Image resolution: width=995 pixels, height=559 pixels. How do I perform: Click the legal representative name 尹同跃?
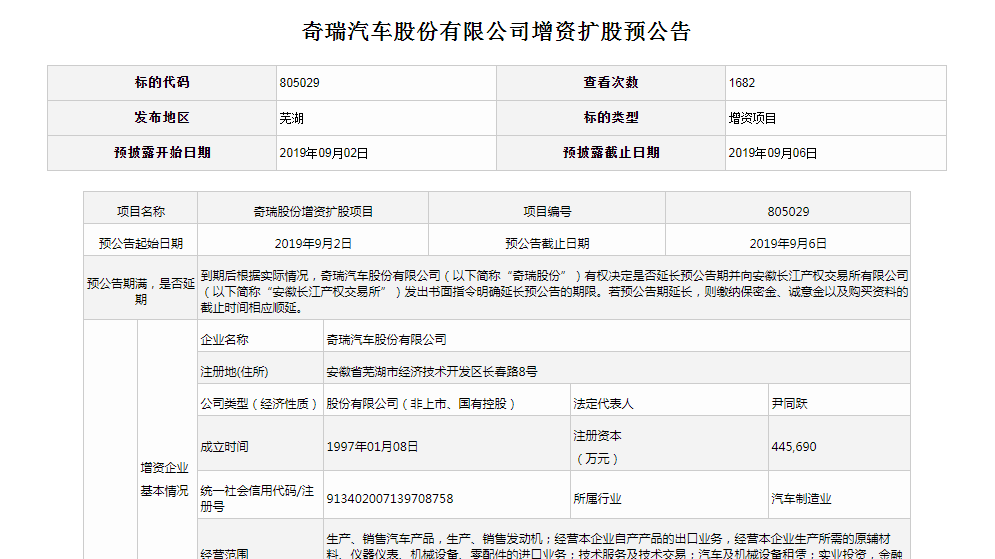pyautogui.click(x=789, y=404)
